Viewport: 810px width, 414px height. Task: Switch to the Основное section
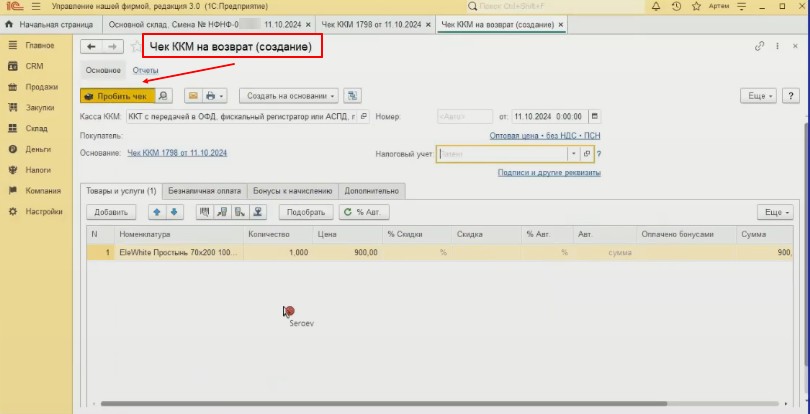[x=103, y=70]
